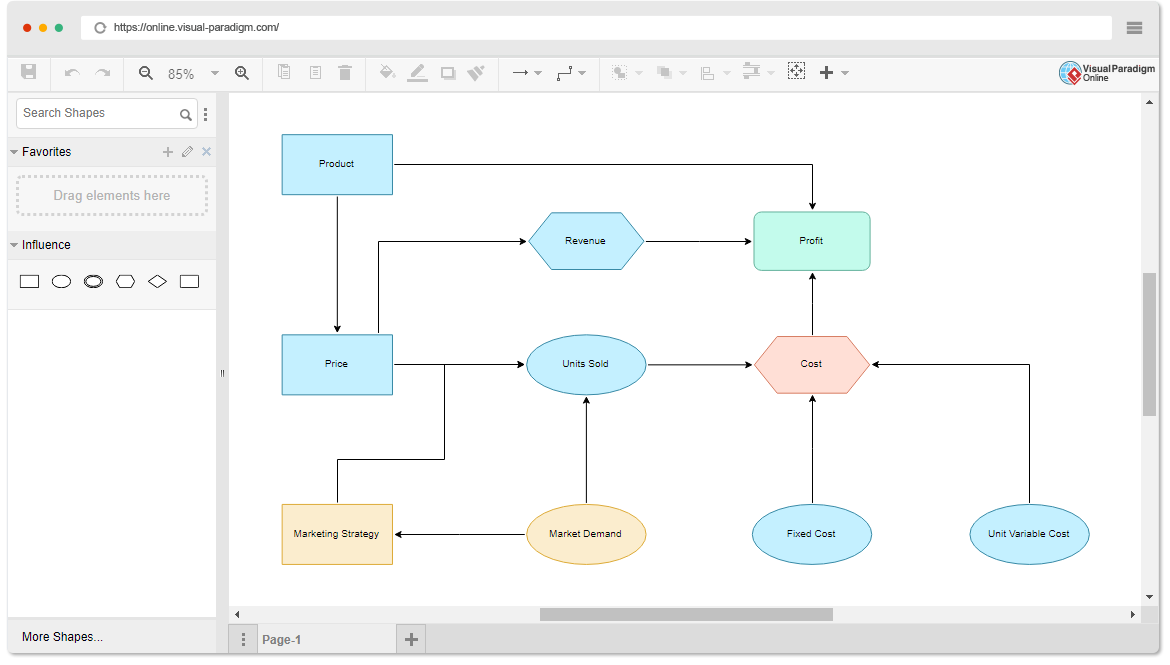Select the Fixed Cost ellipse
1170x665 pixels.
point(812,534)
